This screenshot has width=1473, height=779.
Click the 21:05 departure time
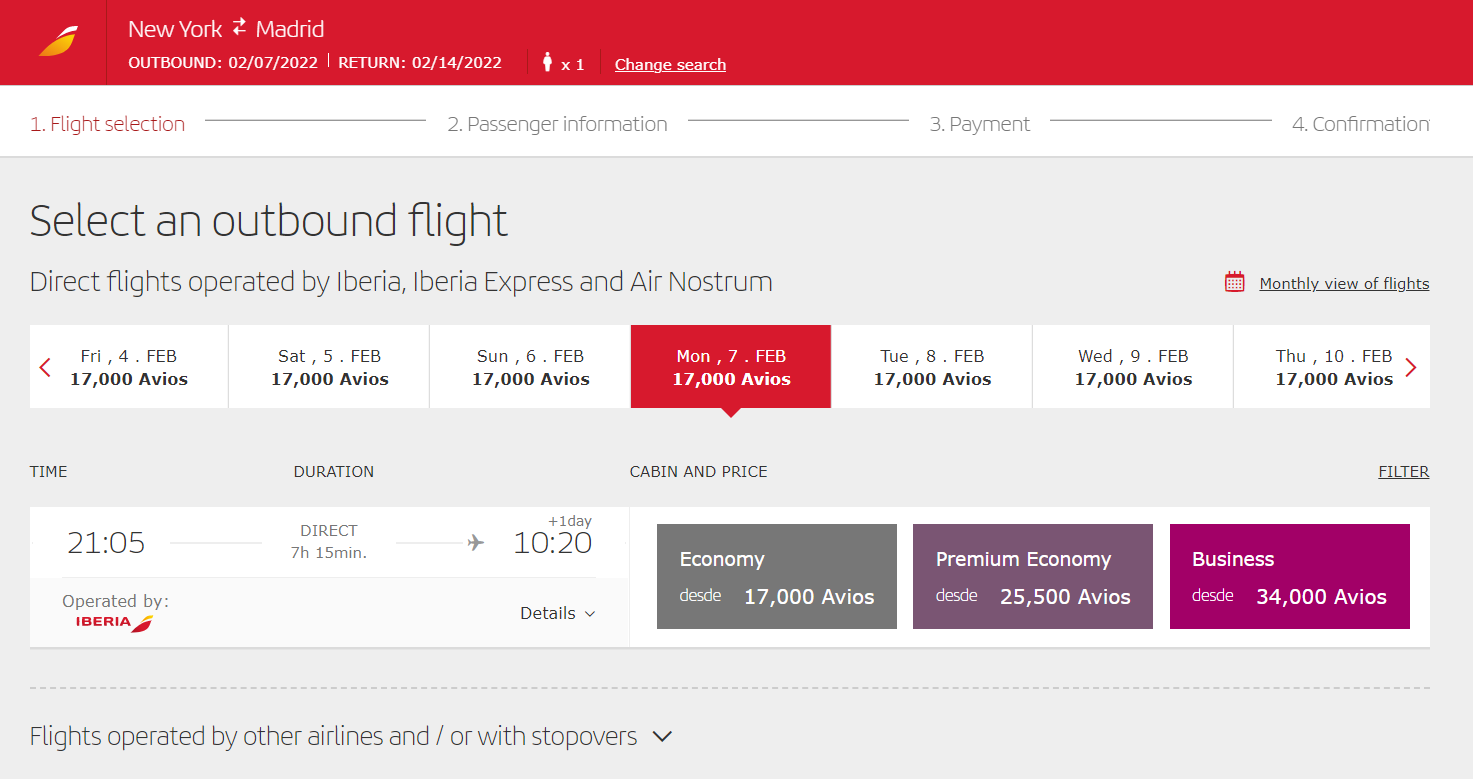tap(106, 543)
